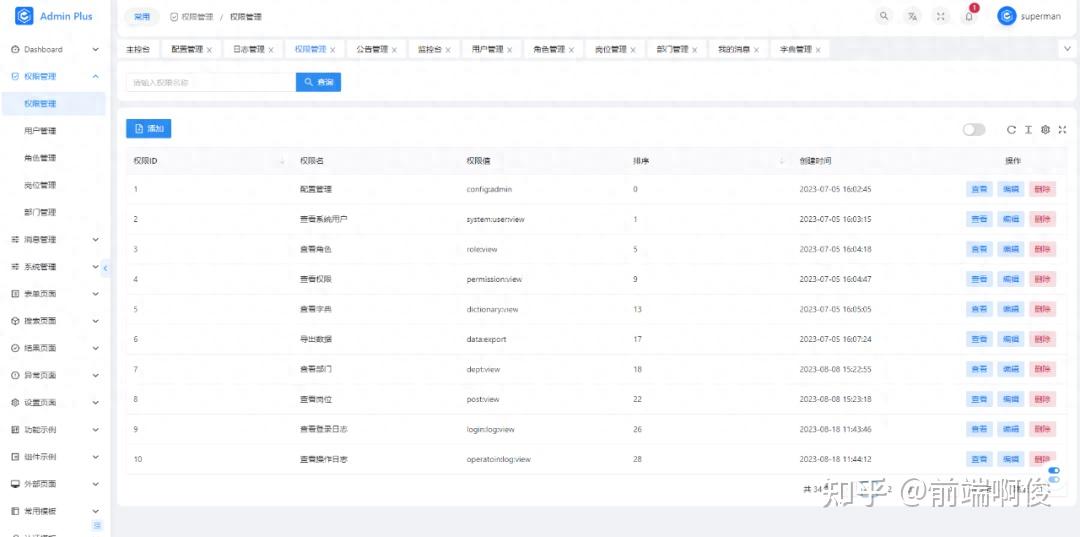Focus the permission name search field
The width and height of the screenshot is (1080, 537).
211,82
